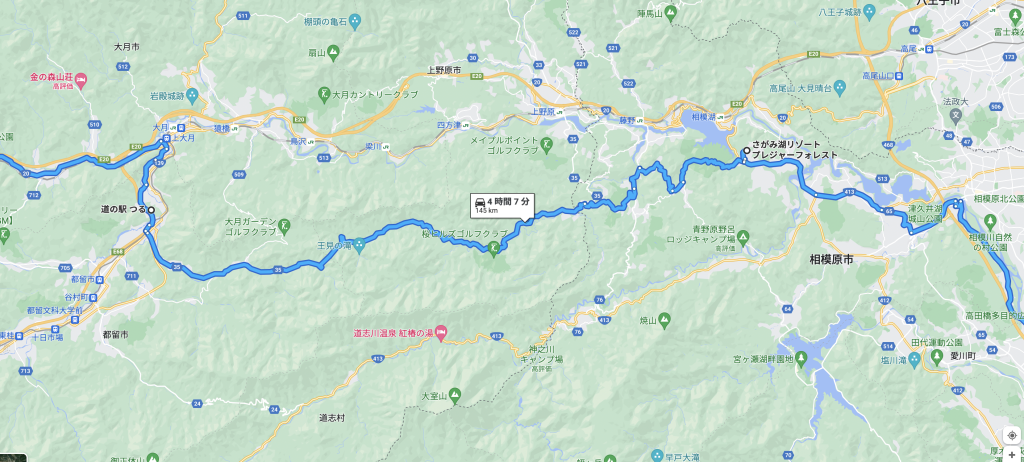Image resolution: width=1024 pixels, height=462 pixels.
Task: Zoom in with the plus button
Action: (x=1012, y=455)
